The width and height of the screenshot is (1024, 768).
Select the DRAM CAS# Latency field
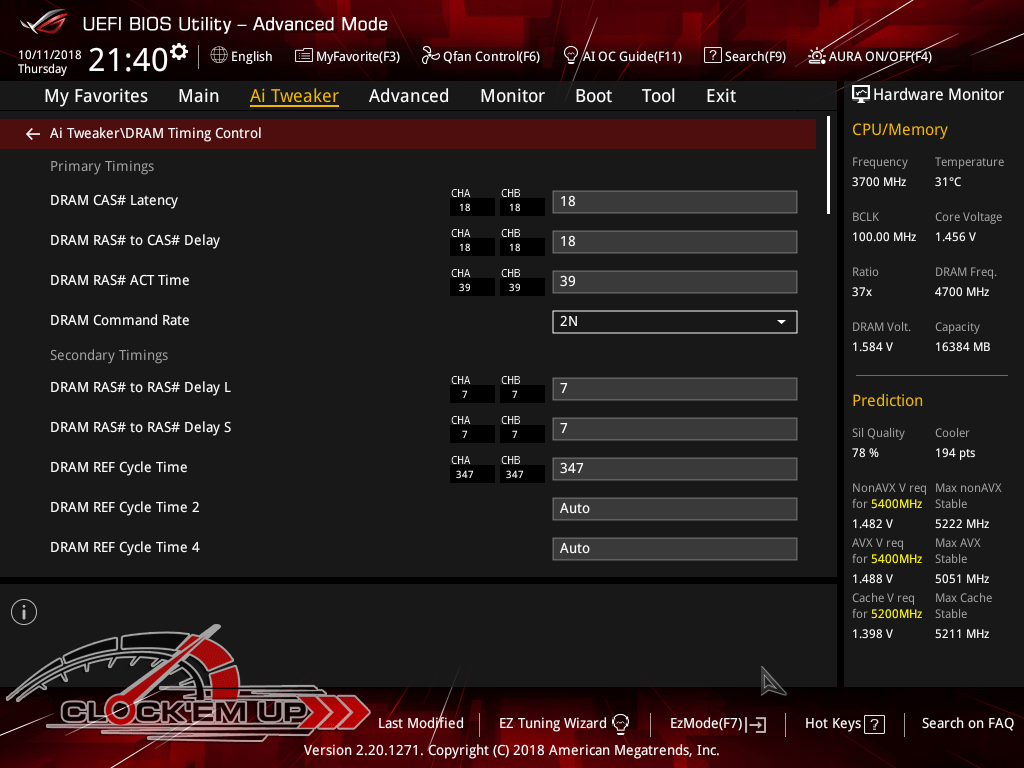674,201
